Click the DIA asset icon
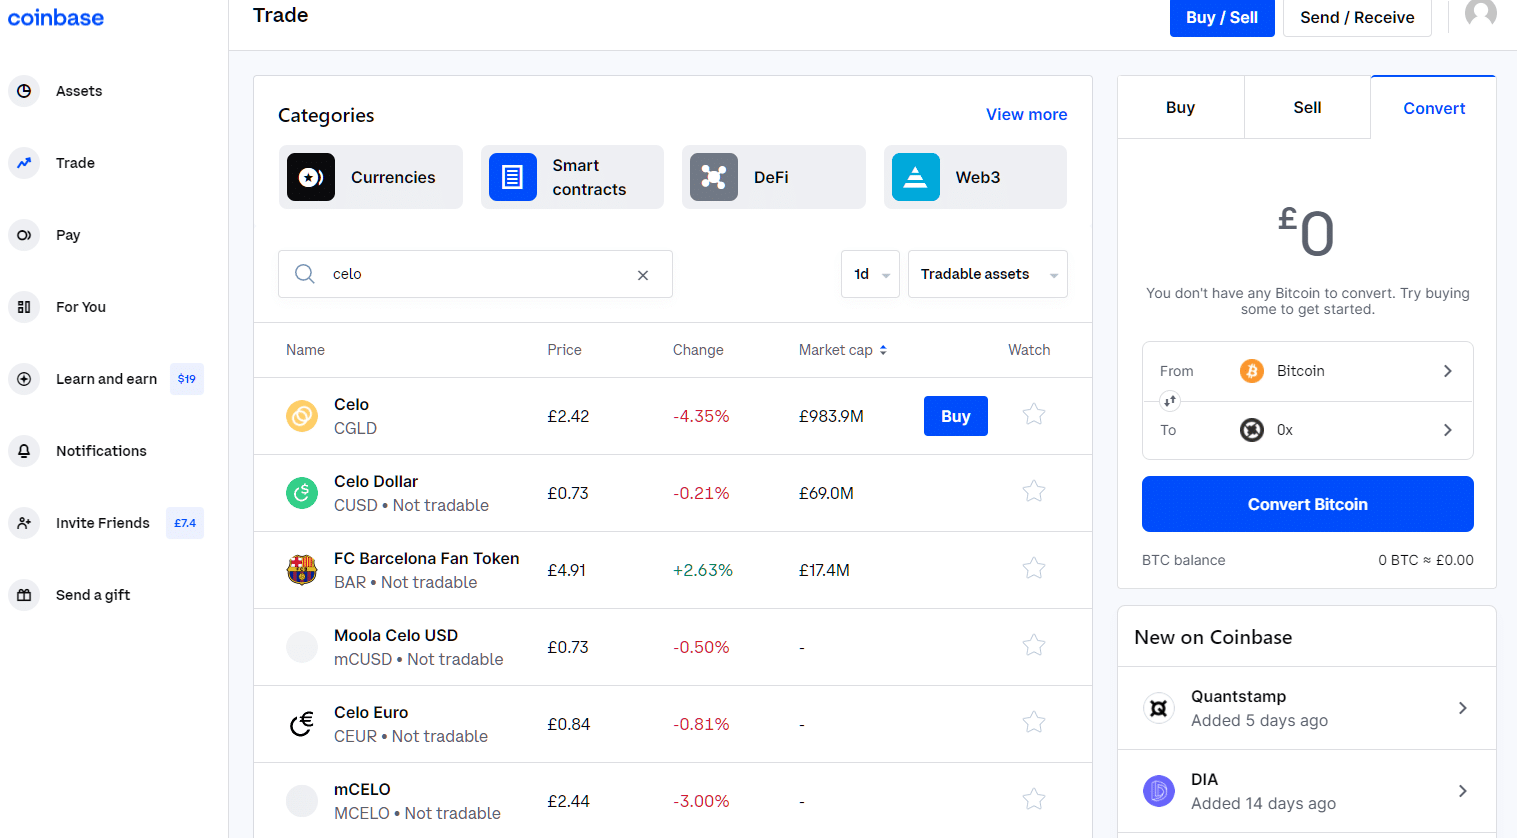Image resolution: width=1517 pixels, height=838 pixels. (1159, 791)
